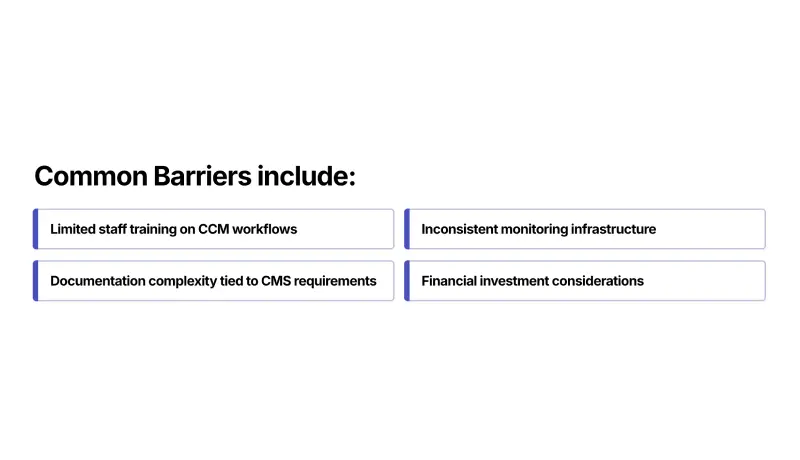Image resolution: width=800 pixels, height=460 pixels.
Task: Open the "Documentation complexity tied to CMS requirements" card
Action: (x=214, y=281)
